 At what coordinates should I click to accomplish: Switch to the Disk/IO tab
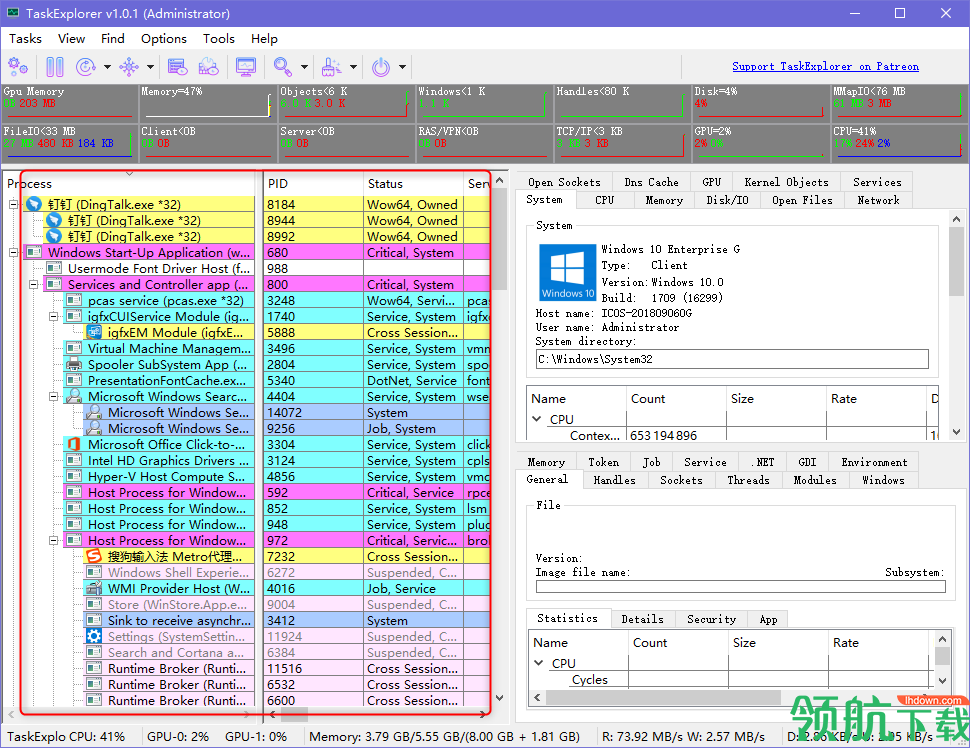(728, 200)
